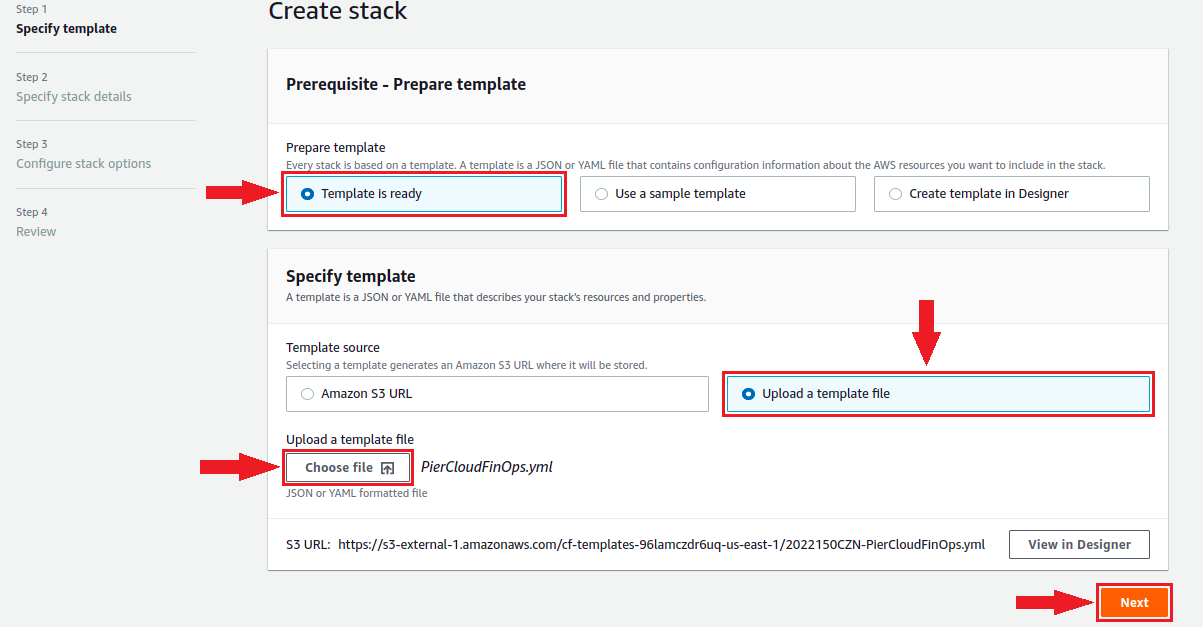Click the PierCloudFinOps.yml file name
This screenshot has width=1203, height=627.
point(486,467)
